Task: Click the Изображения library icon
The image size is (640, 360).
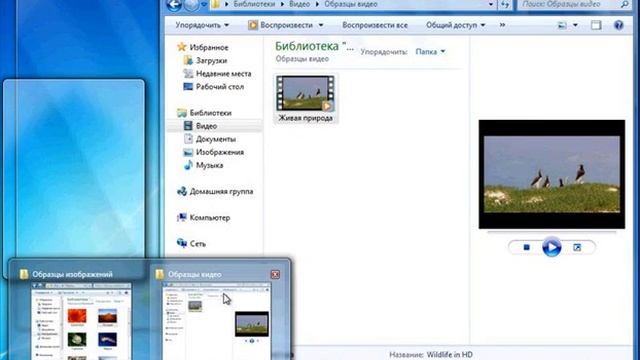Action: pos(188,152)
